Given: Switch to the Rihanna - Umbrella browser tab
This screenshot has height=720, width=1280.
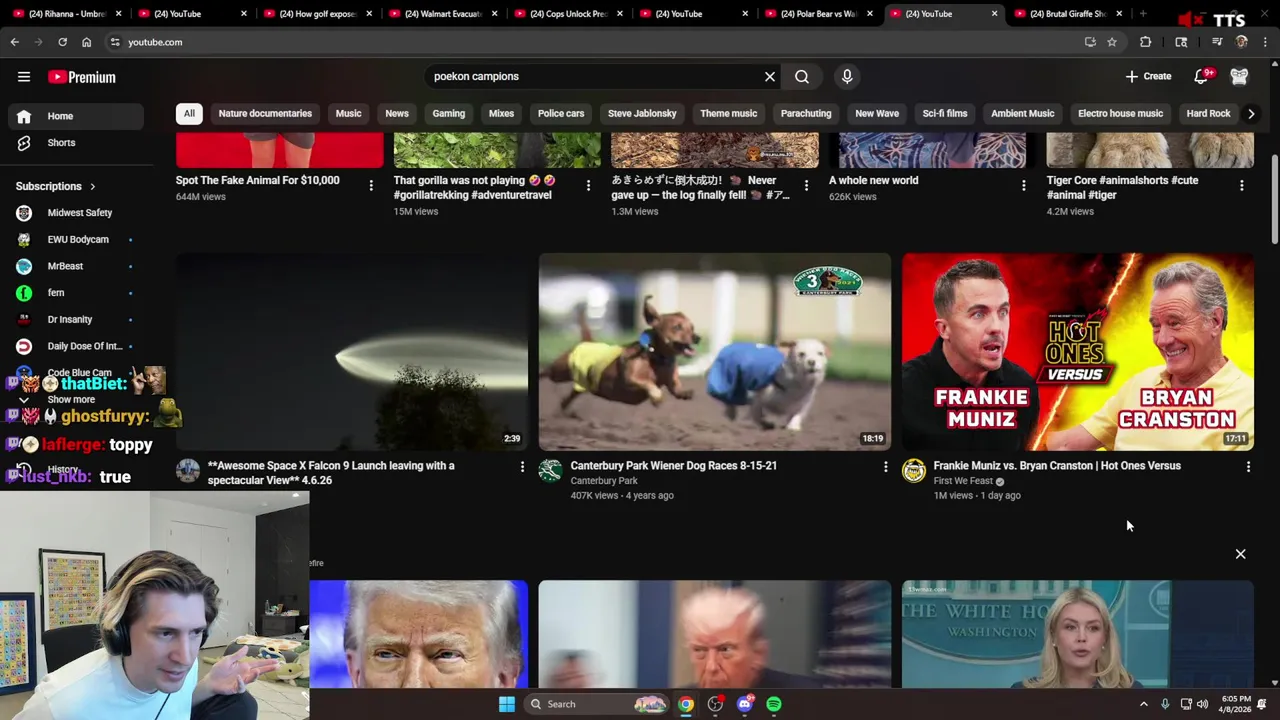Looking at the screenshot, I should [x=66, y=14].
